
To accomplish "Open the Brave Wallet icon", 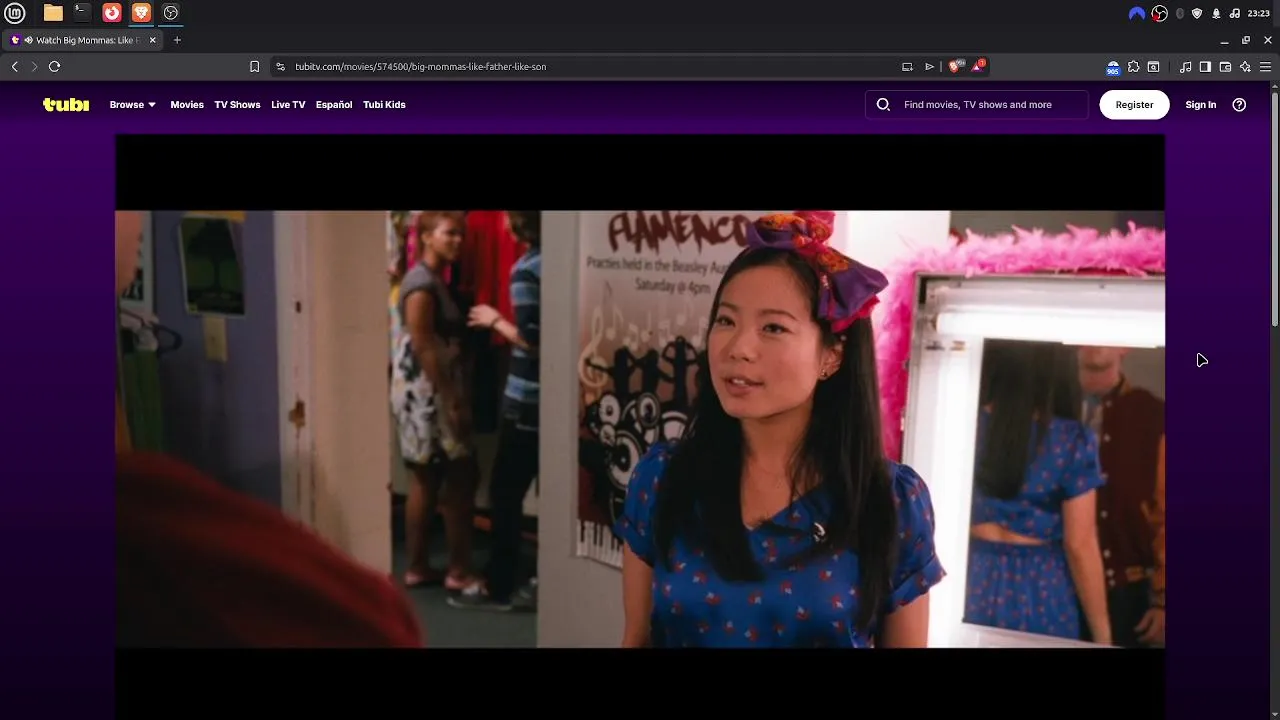I will tap(1225, 67).
